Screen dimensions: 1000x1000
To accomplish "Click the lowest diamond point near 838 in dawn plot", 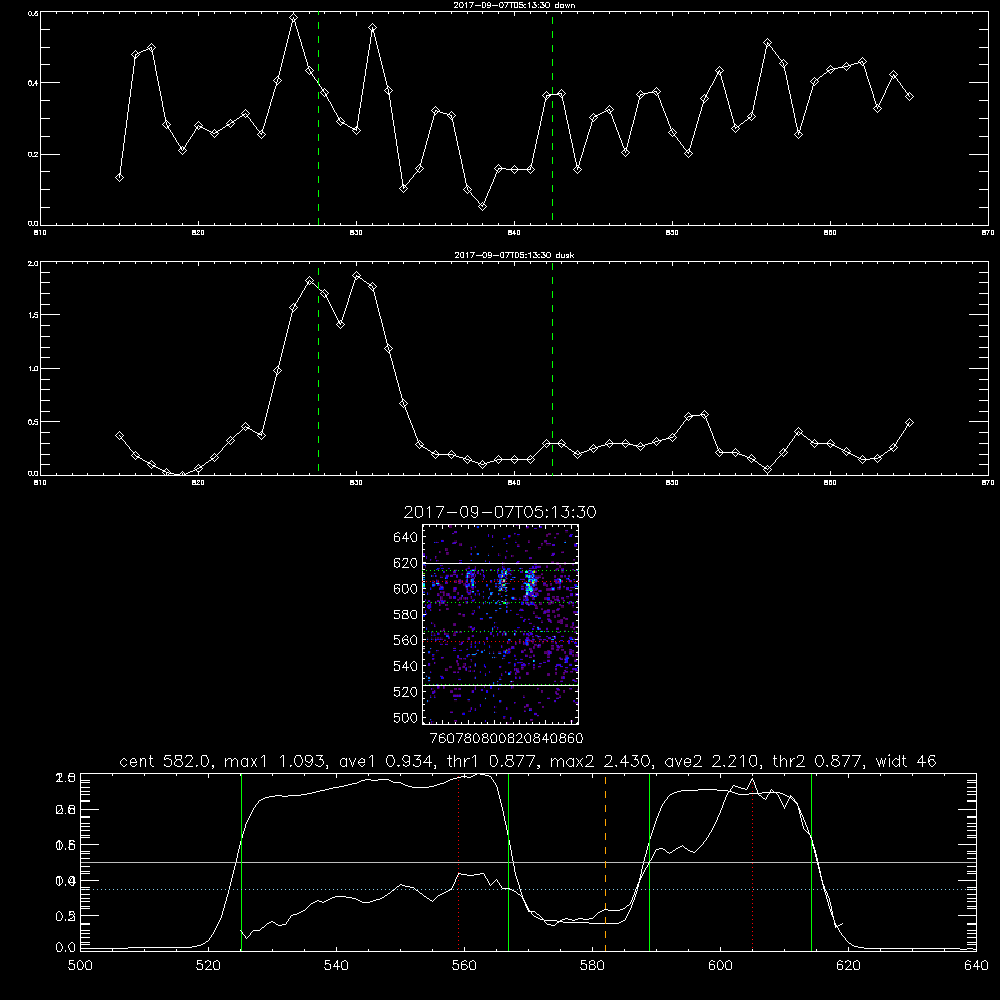I will point(483,206).
